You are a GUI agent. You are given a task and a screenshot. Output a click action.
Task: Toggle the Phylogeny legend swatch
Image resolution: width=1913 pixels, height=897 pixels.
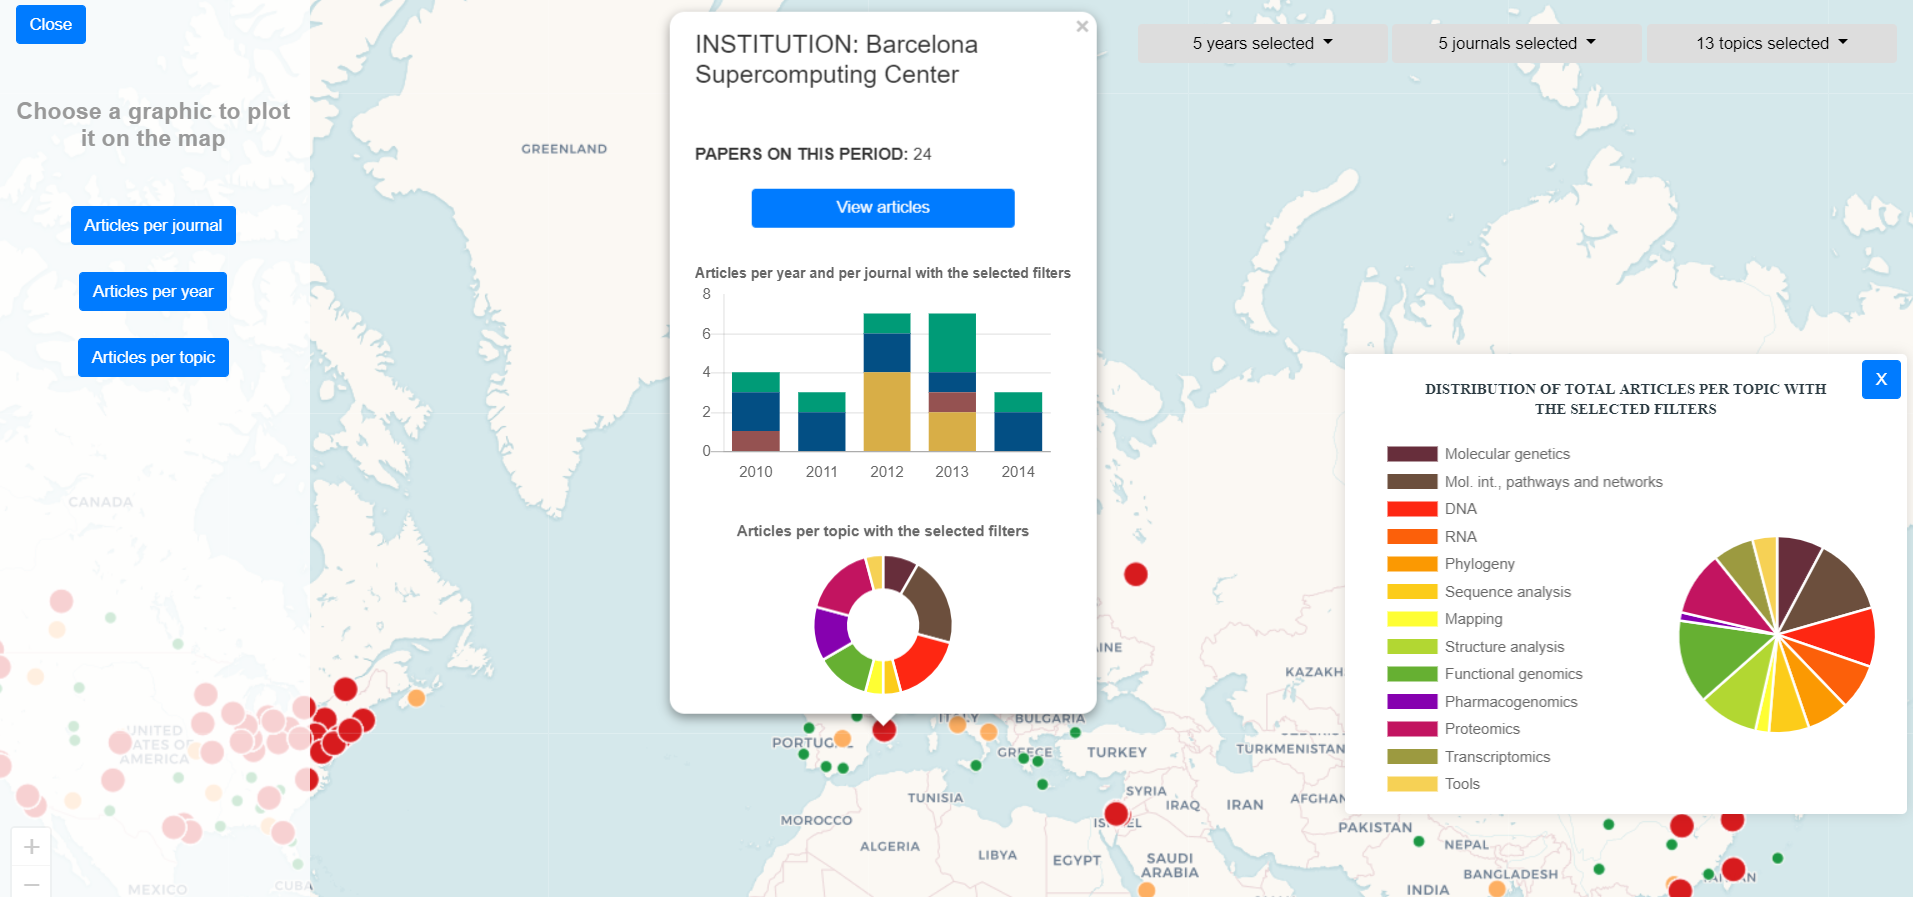click(1412, 564)
